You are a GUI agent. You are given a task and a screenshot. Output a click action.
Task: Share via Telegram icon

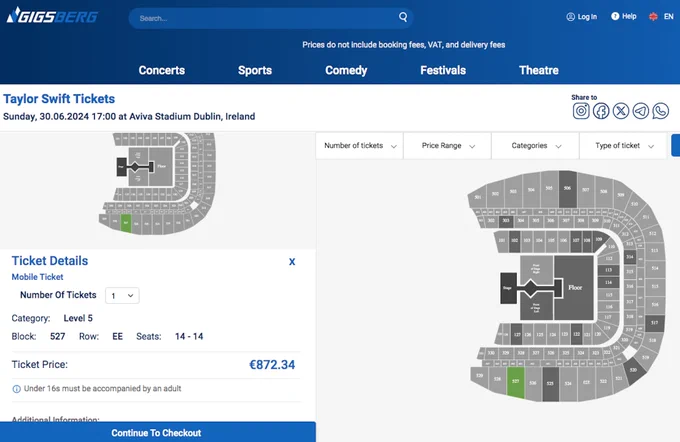coord(641,111)
